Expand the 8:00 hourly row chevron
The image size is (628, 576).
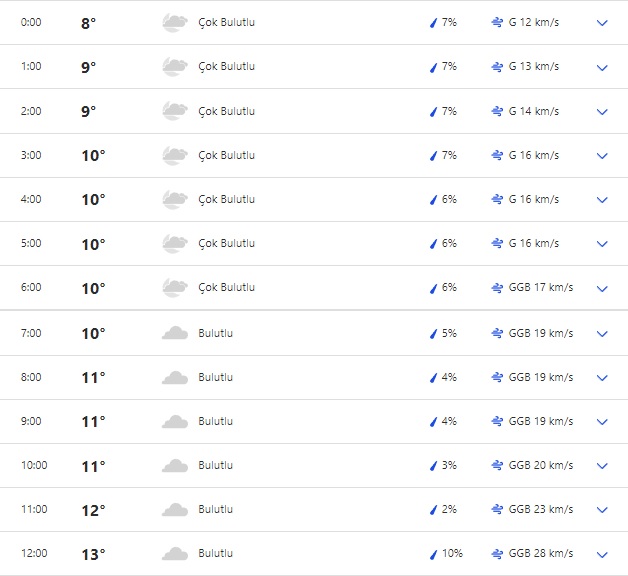[x=602, y=378]
